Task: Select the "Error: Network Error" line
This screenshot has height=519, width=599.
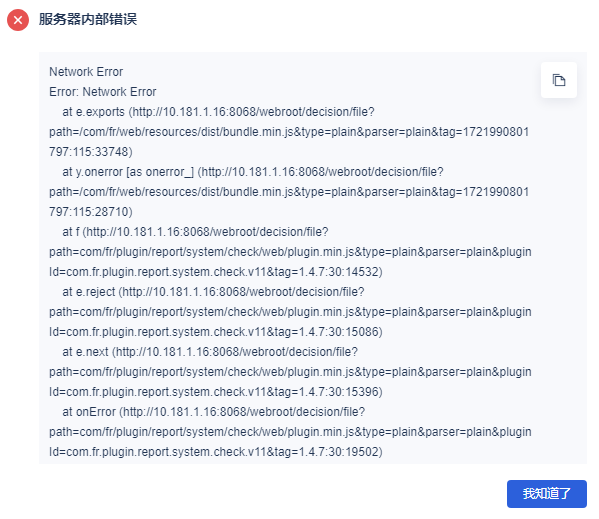Action: (103, 92)
